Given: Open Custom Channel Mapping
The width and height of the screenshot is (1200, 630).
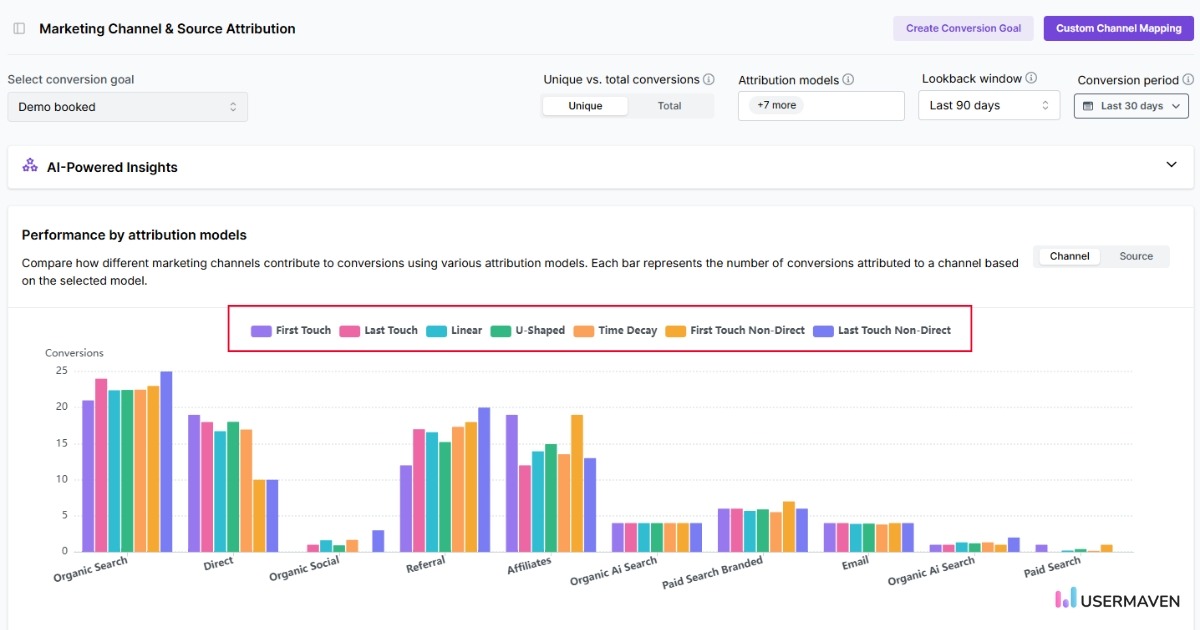Looking at the screenshot, I should [x=1117, y=28].
